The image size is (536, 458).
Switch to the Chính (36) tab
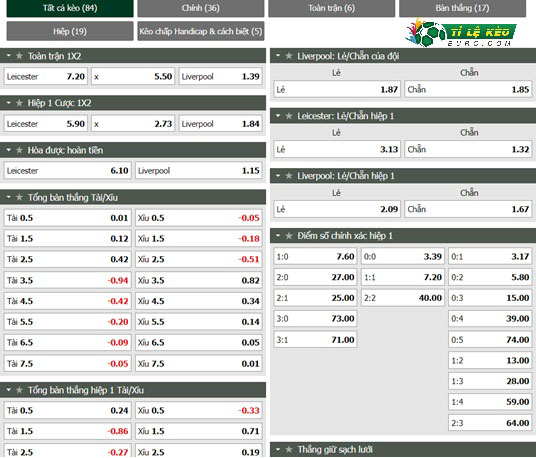201,8
